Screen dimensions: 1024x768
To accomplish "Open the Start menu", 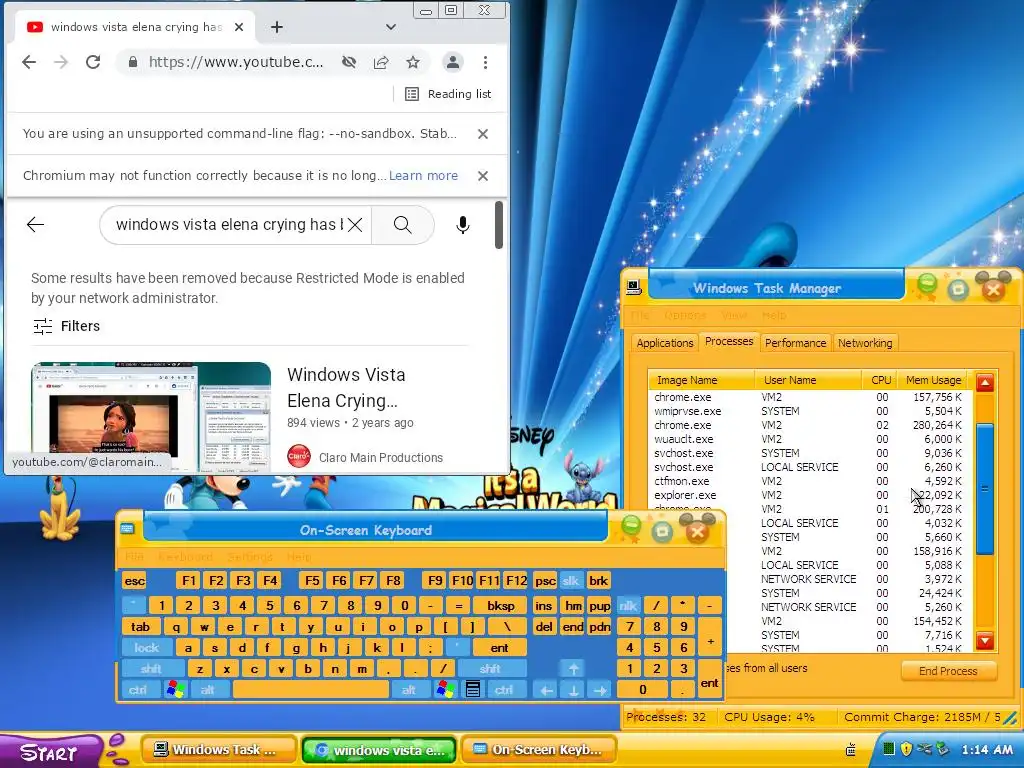I will click(x=50, y=752).
